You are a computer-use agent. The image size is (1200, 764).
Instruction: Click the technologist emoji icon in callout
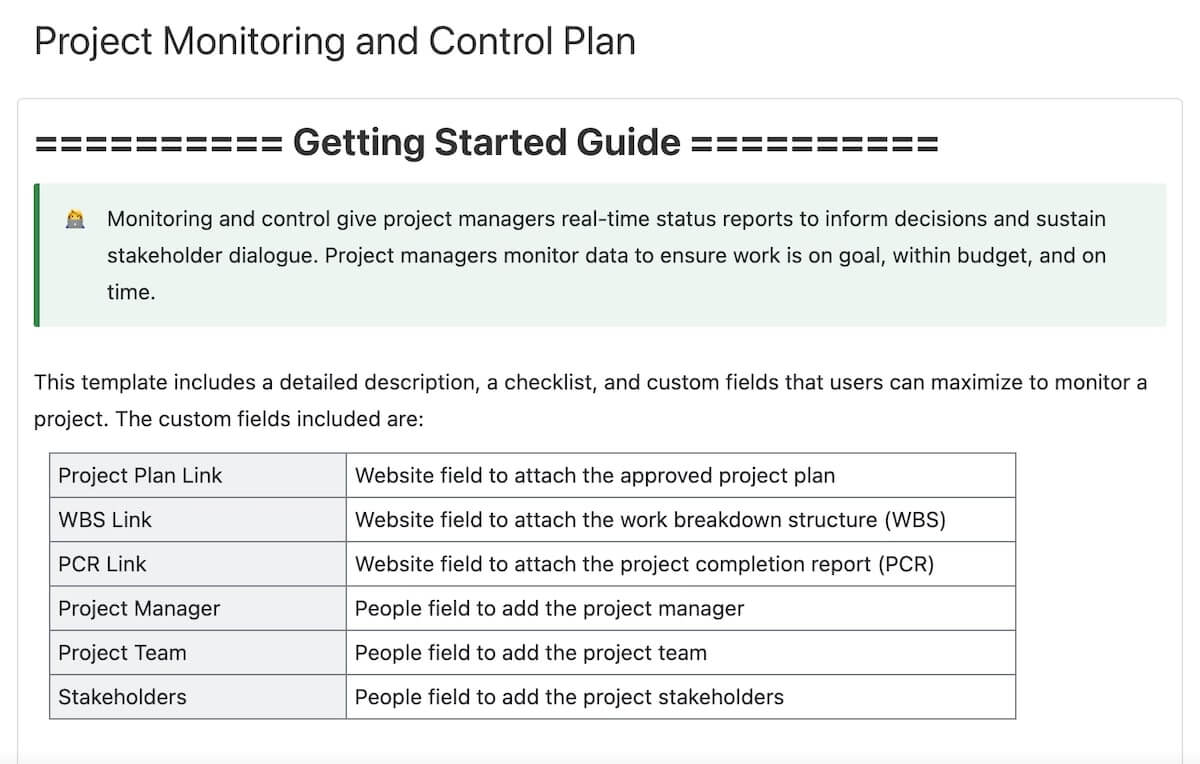point(75,219)
